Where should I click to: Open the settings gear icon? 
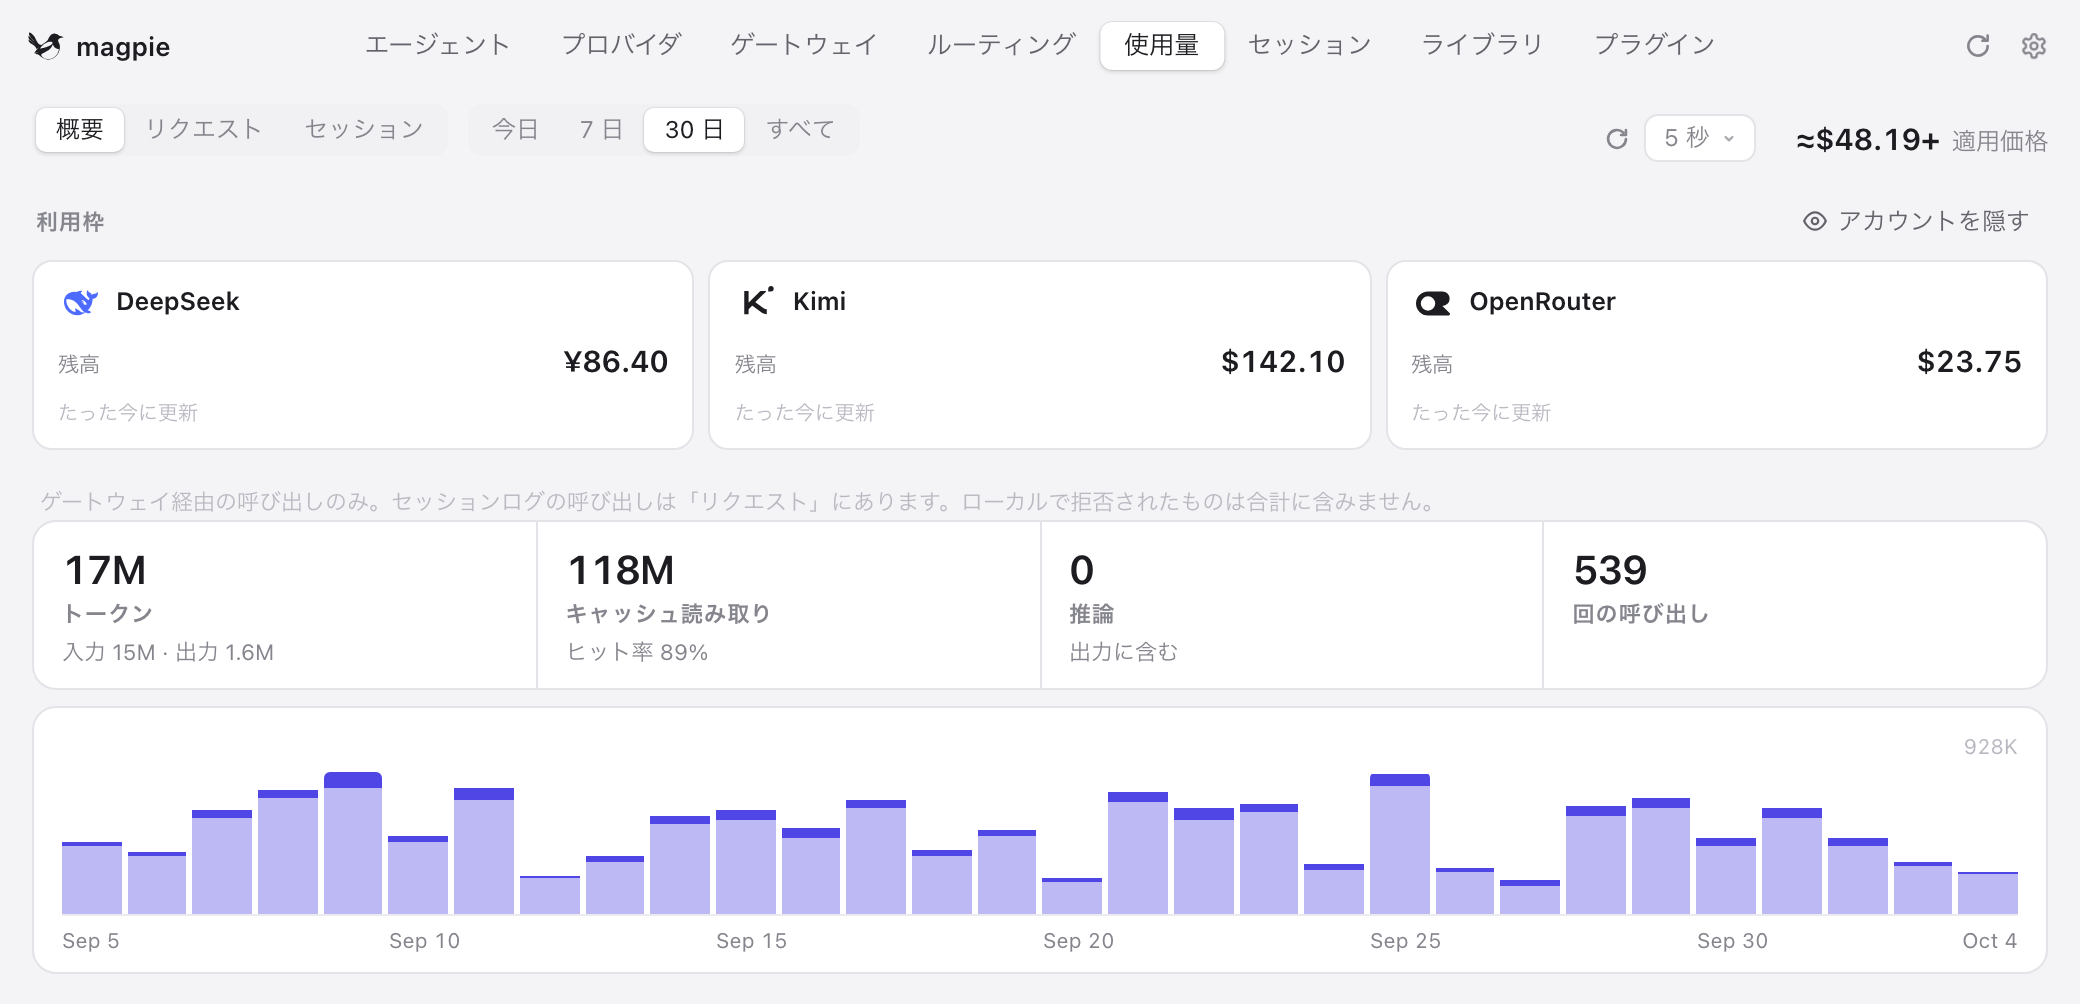click(x=2033, y=46)
